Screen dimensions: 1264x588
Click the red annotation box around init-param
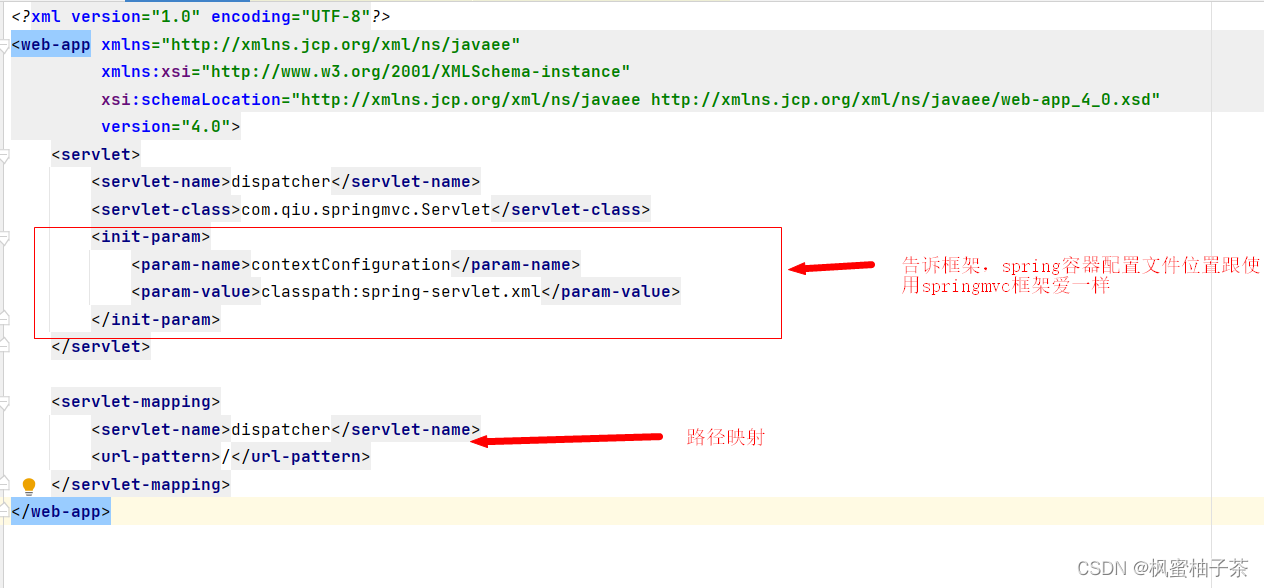(x=408, y=229)
